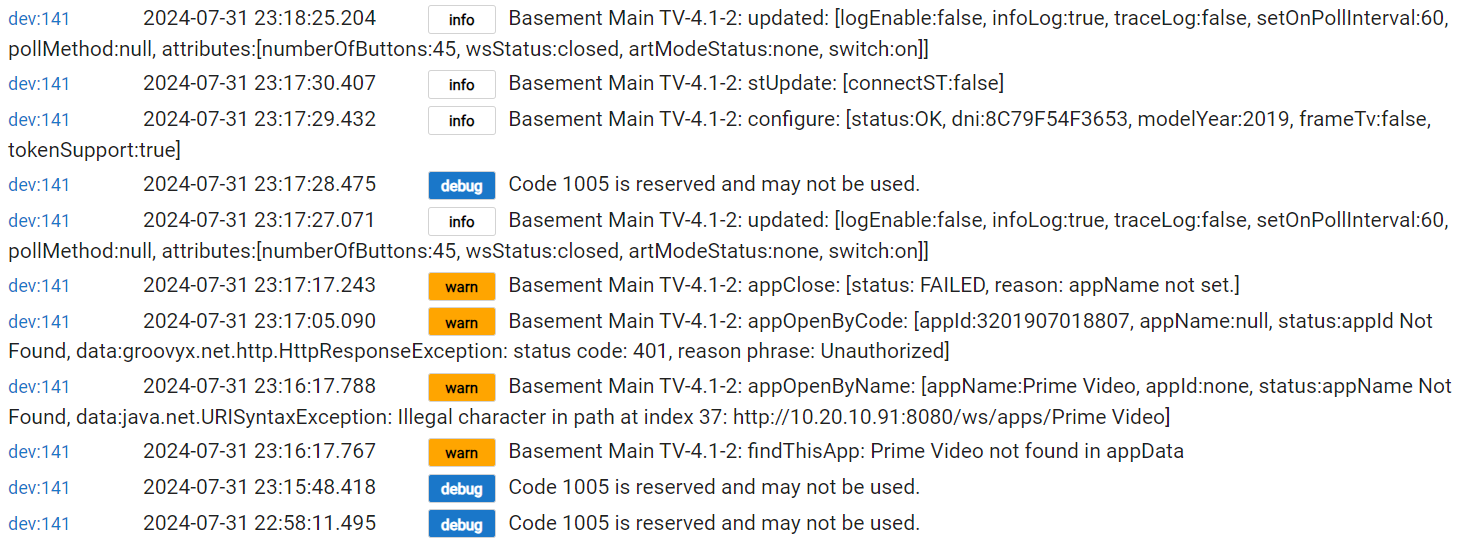
Task: Open dev:141 link at 23:17:29.432 configure entry
Action: point(39,120)
